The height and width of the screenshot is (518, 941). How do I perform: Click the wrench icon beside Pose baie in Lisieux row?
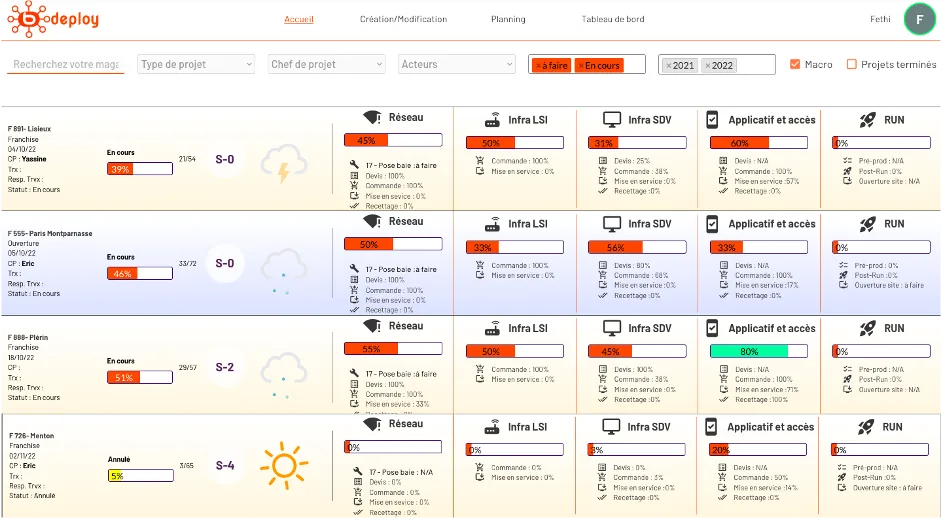354,164
